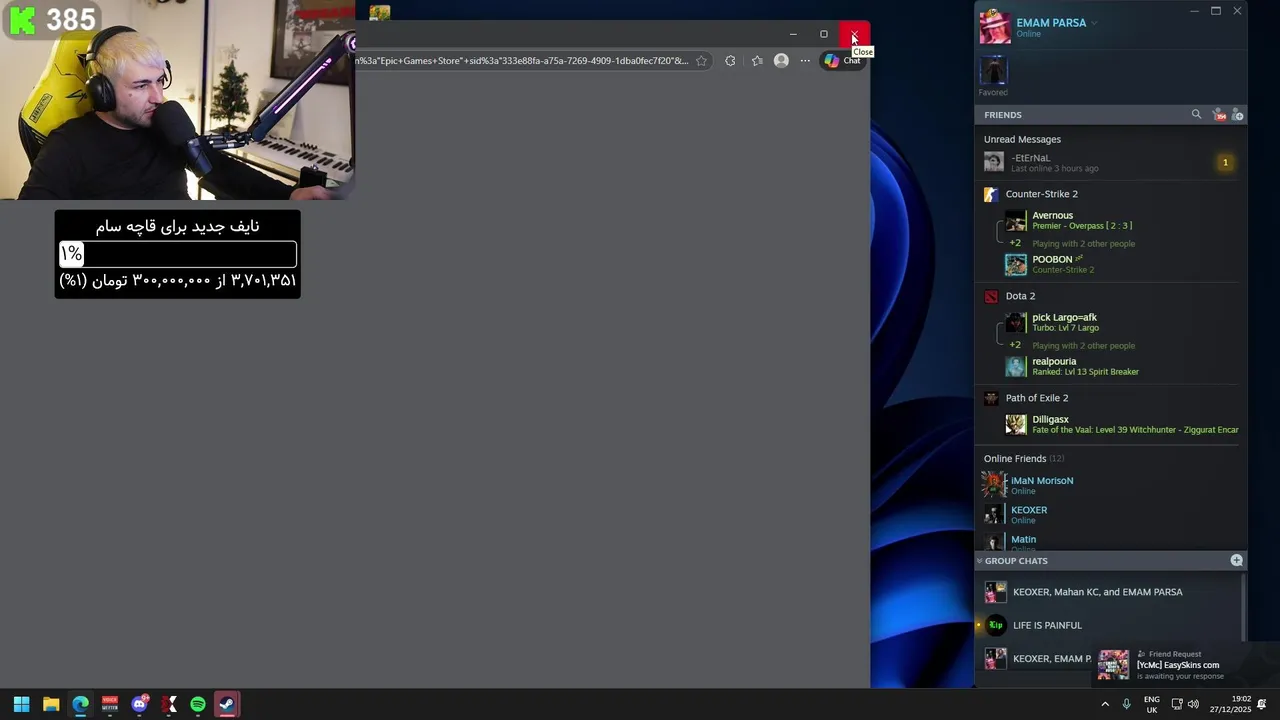Viewport: 1280px width, 720px height.
Task: Open Spotify from the taskbar
Action: pos(198,704)
